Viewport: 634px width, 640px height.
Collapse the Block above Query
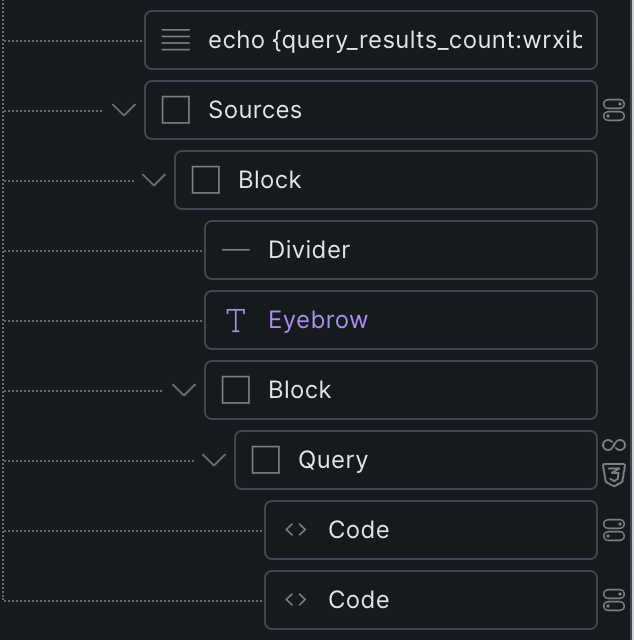click(x=184, y=390)
